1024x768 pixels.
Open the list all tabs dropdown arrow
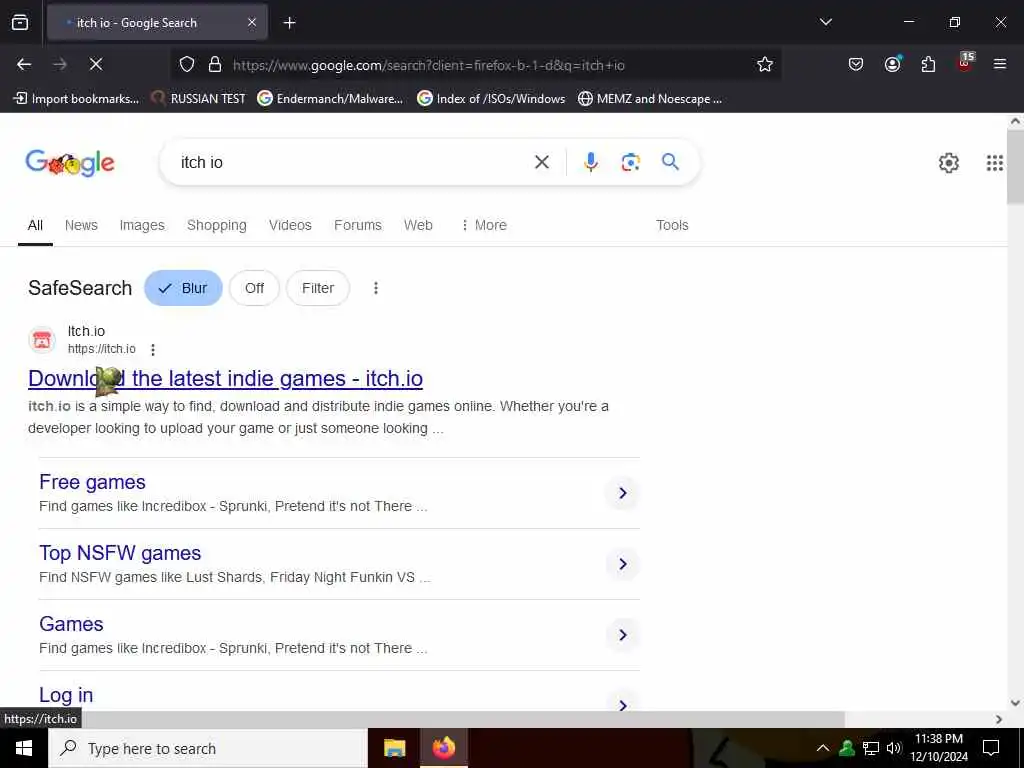click(x=825, y=22)
